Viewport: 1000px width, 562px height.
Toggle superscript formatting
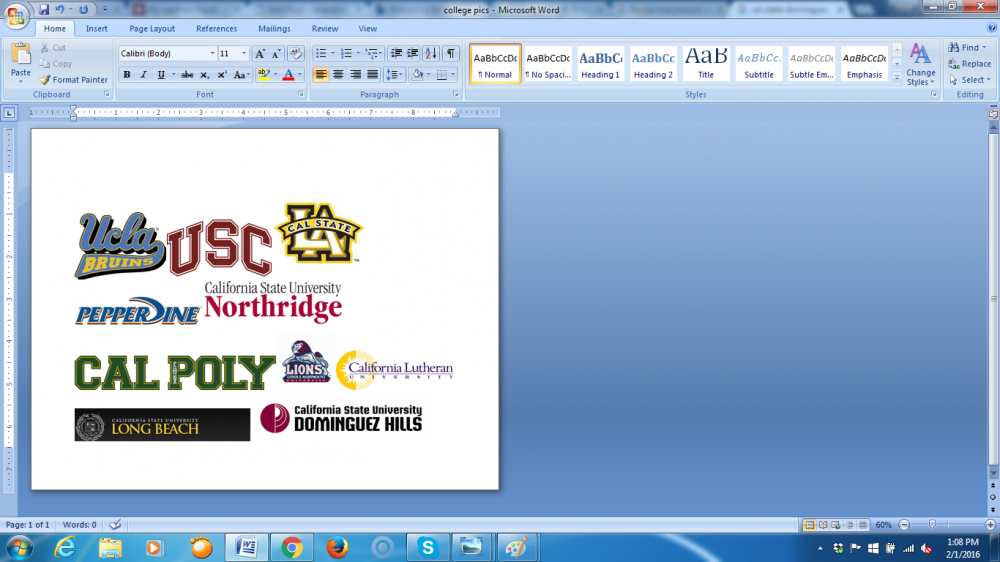click(221, 75)
